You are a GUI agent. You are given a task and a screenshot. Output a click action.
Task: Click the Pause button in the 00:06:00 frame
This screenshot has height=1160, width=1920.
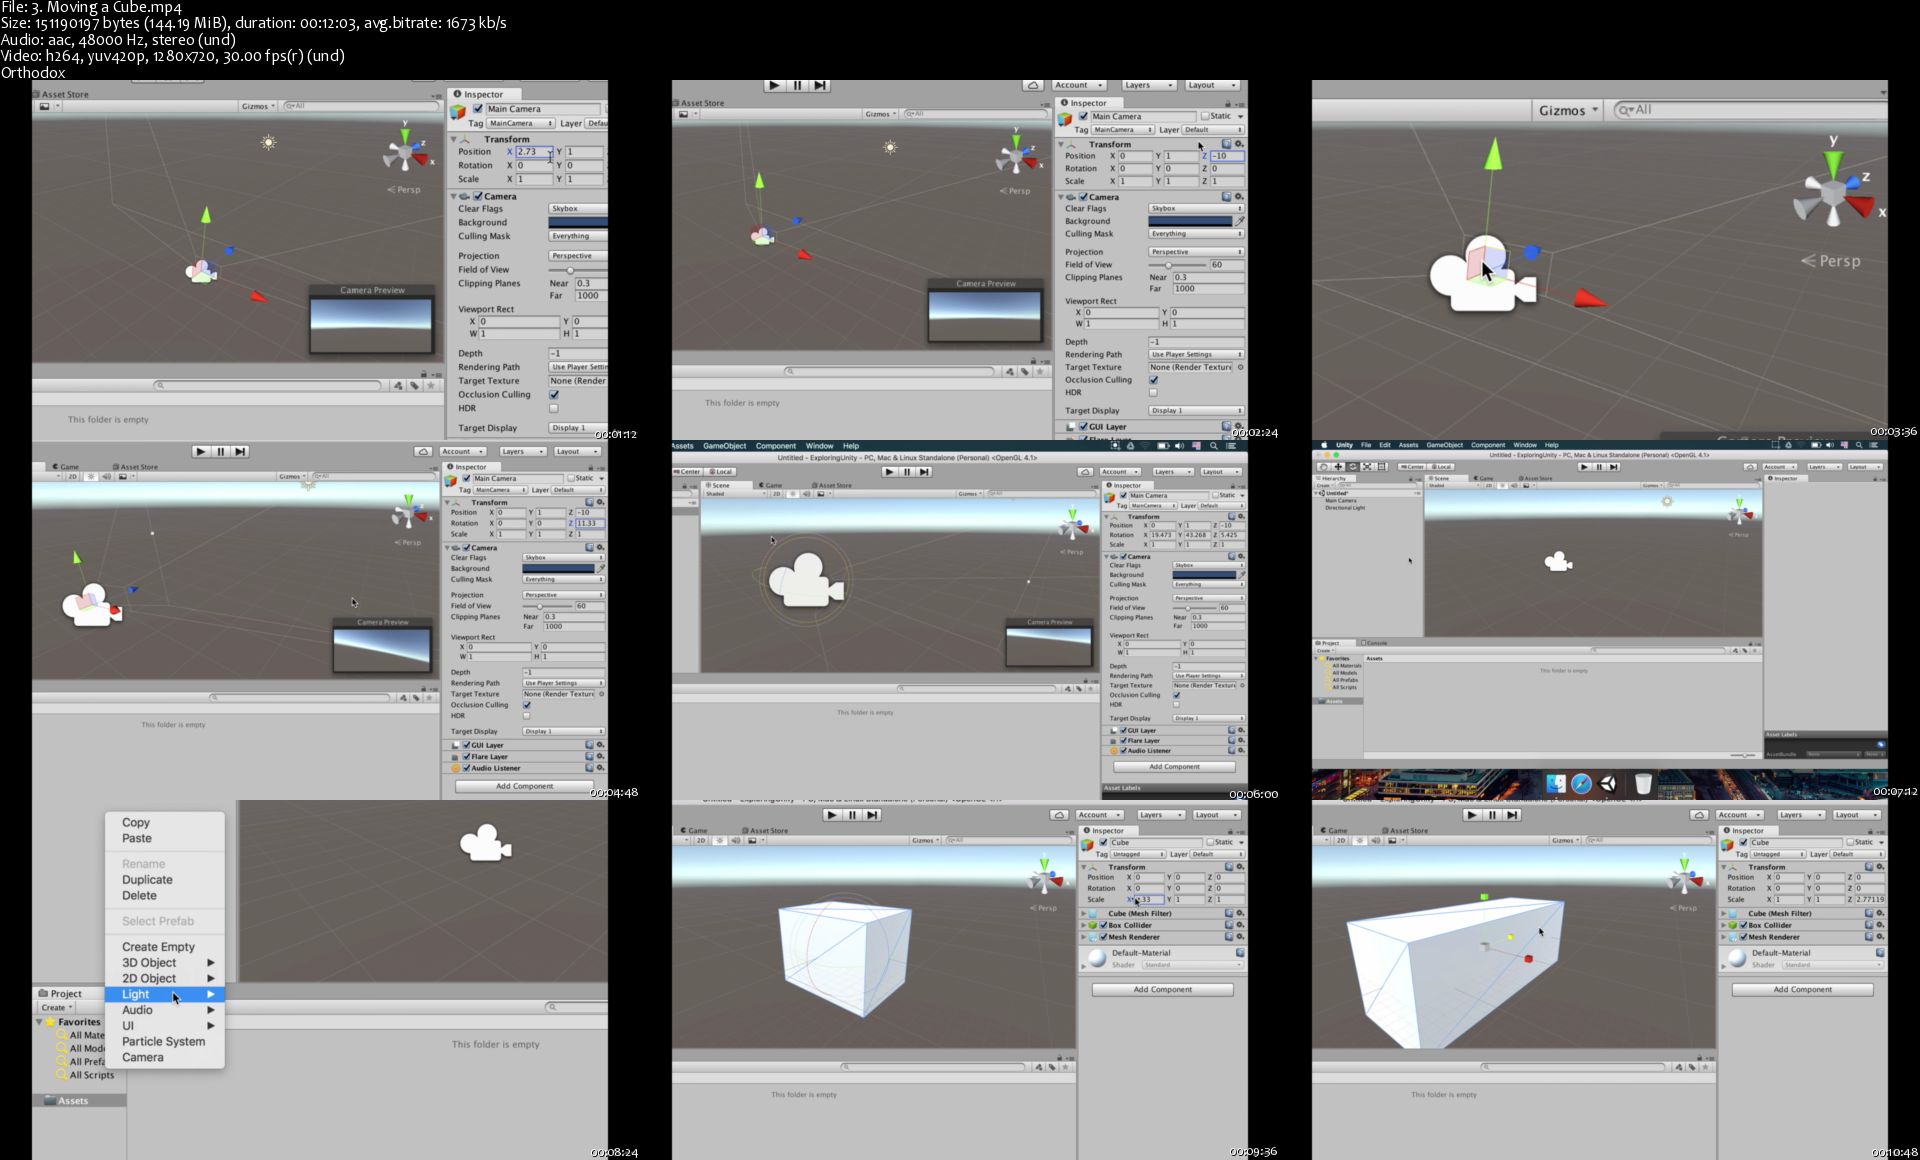pyautogui.click(x=907, y=472)
